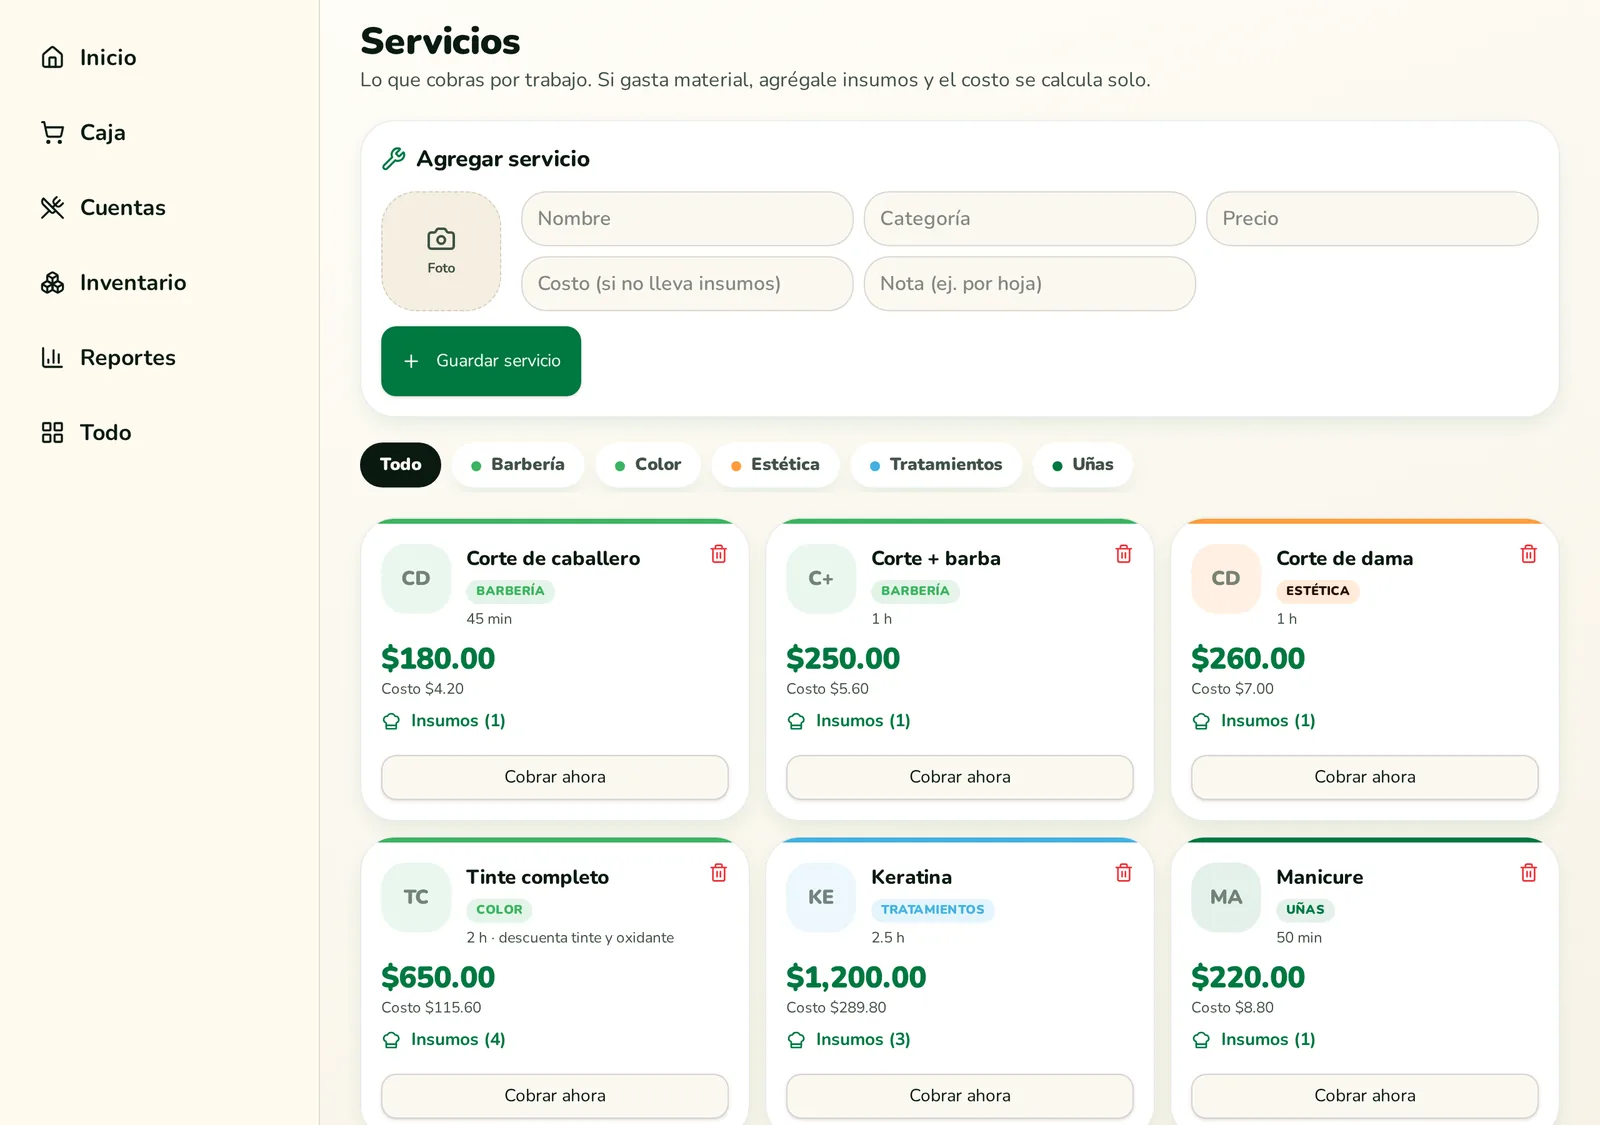Click the CD avatar of Corte de dama

click(1226, 578)
